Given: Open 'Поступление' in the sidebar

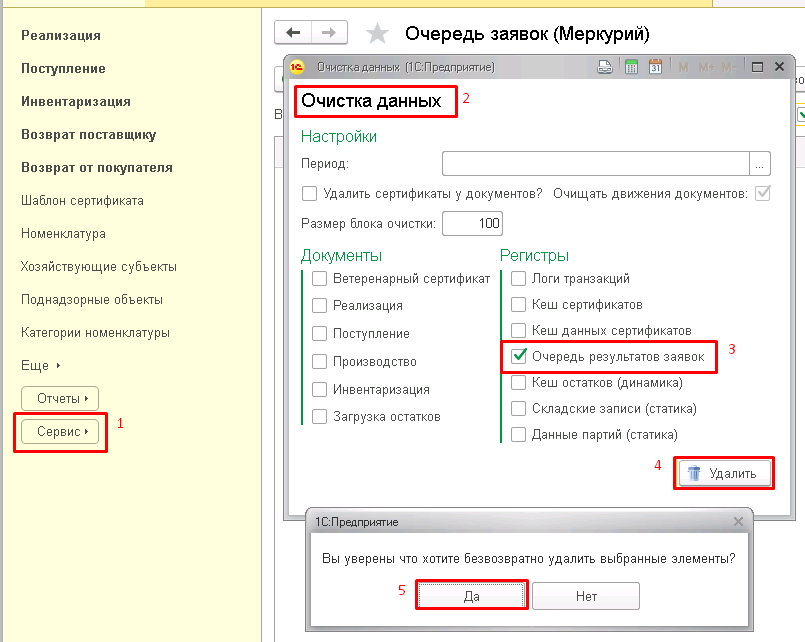Looking at the screenshot, I should [63, 68].
